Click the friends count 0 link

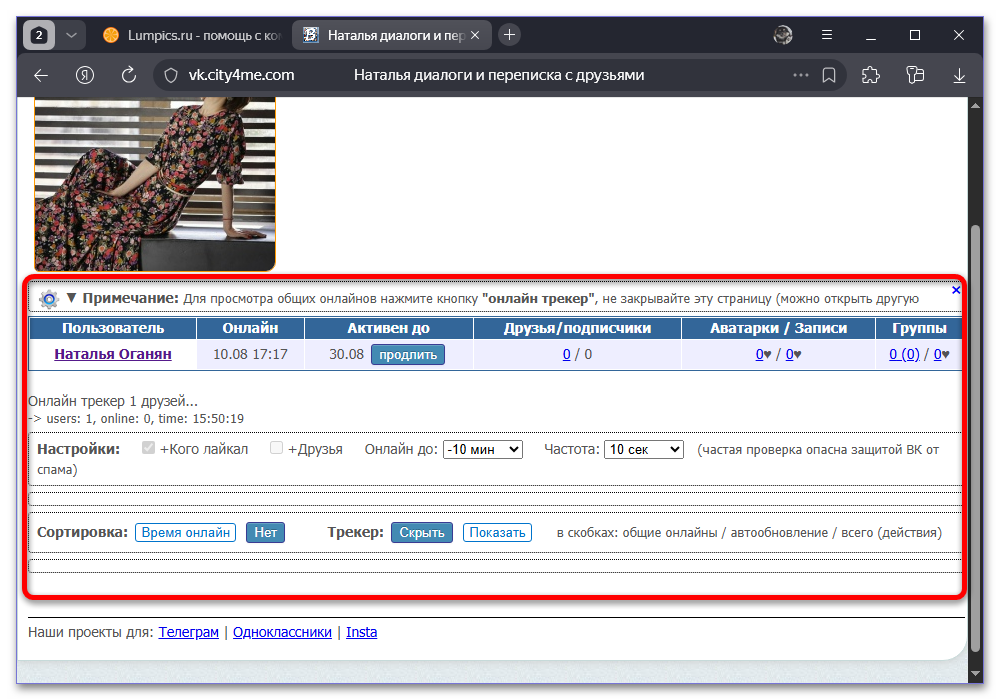click(x=566, y=354)
